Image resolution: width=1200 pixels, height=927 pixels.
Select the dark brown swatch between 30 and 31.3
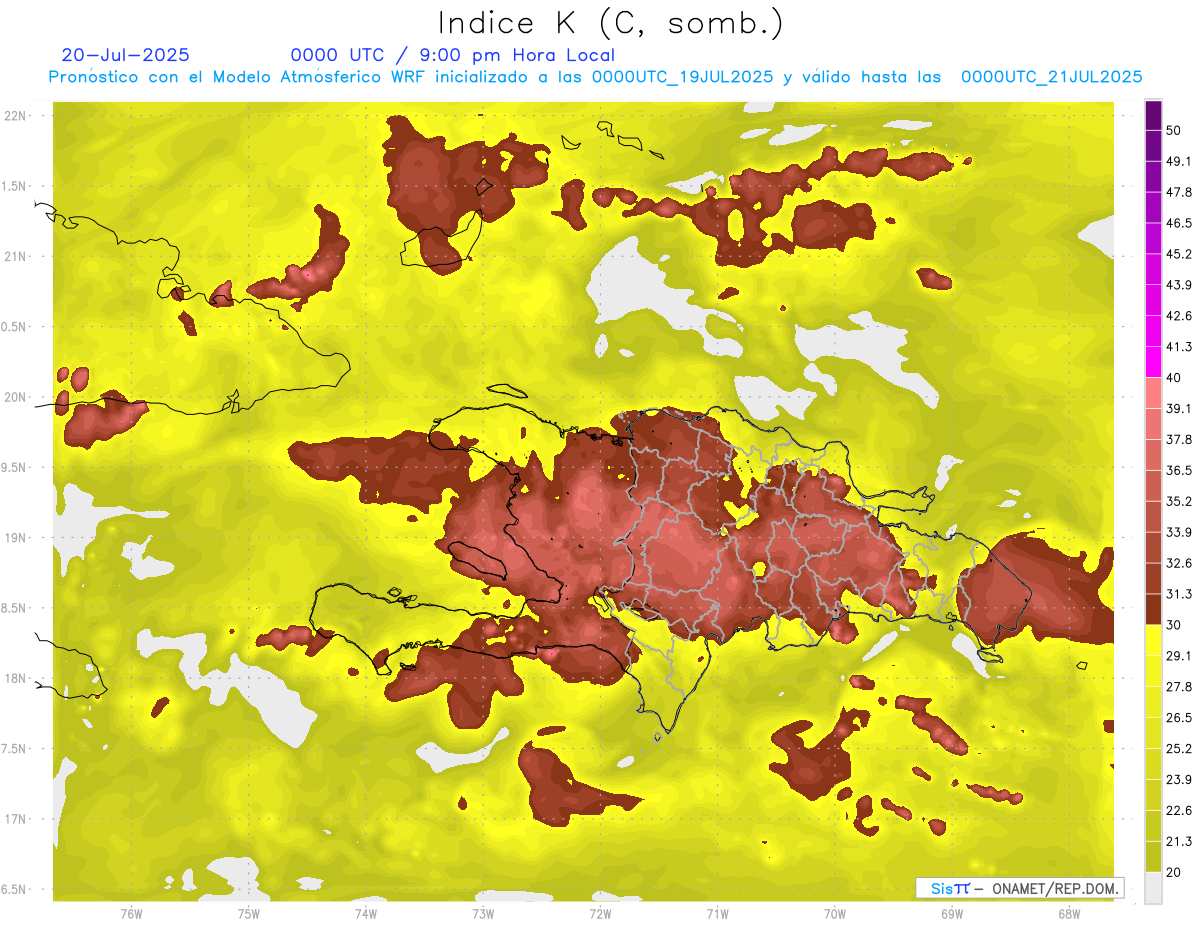tap(1153, 609)
